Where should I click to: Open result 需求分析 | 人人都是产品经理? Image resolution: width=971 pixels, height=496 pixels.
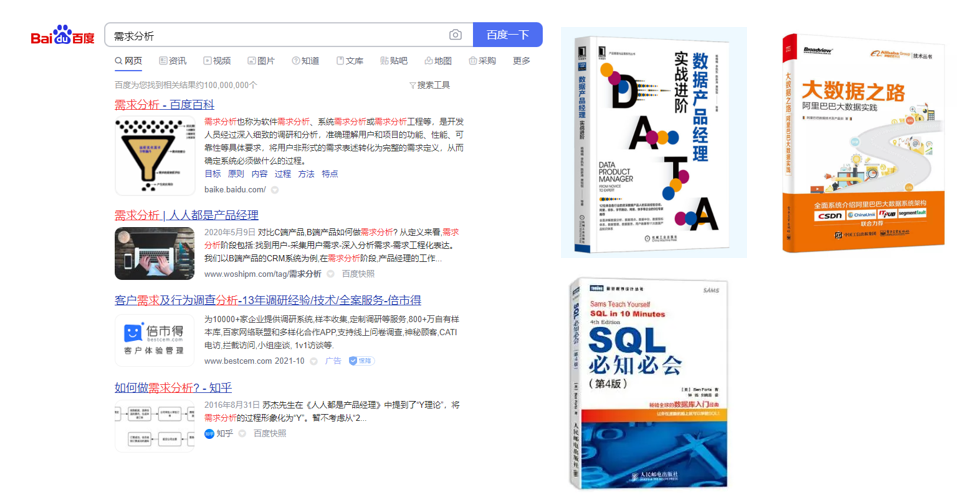(x=186, y=215)
